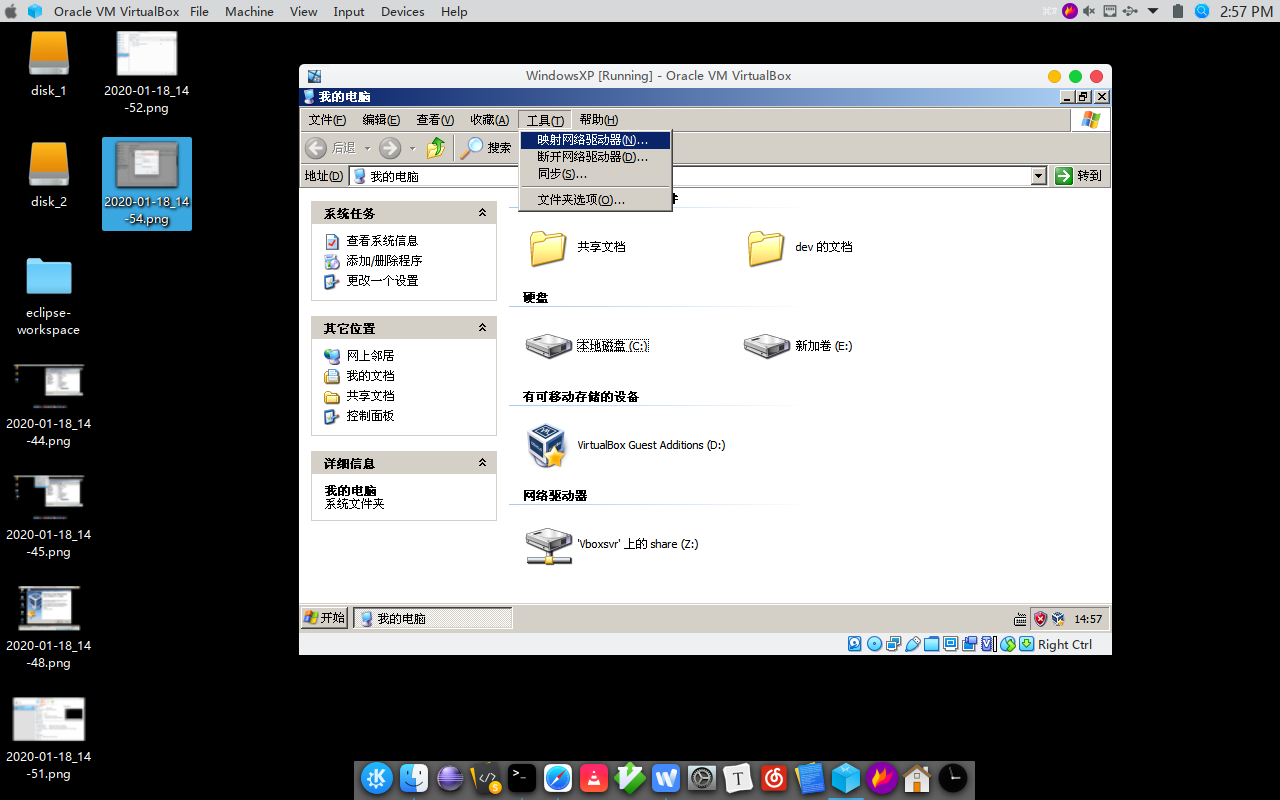This screenshot has width=1280, height=800.
Task: Click the red security shield tray icon
Action: (x=1040, y=619)
